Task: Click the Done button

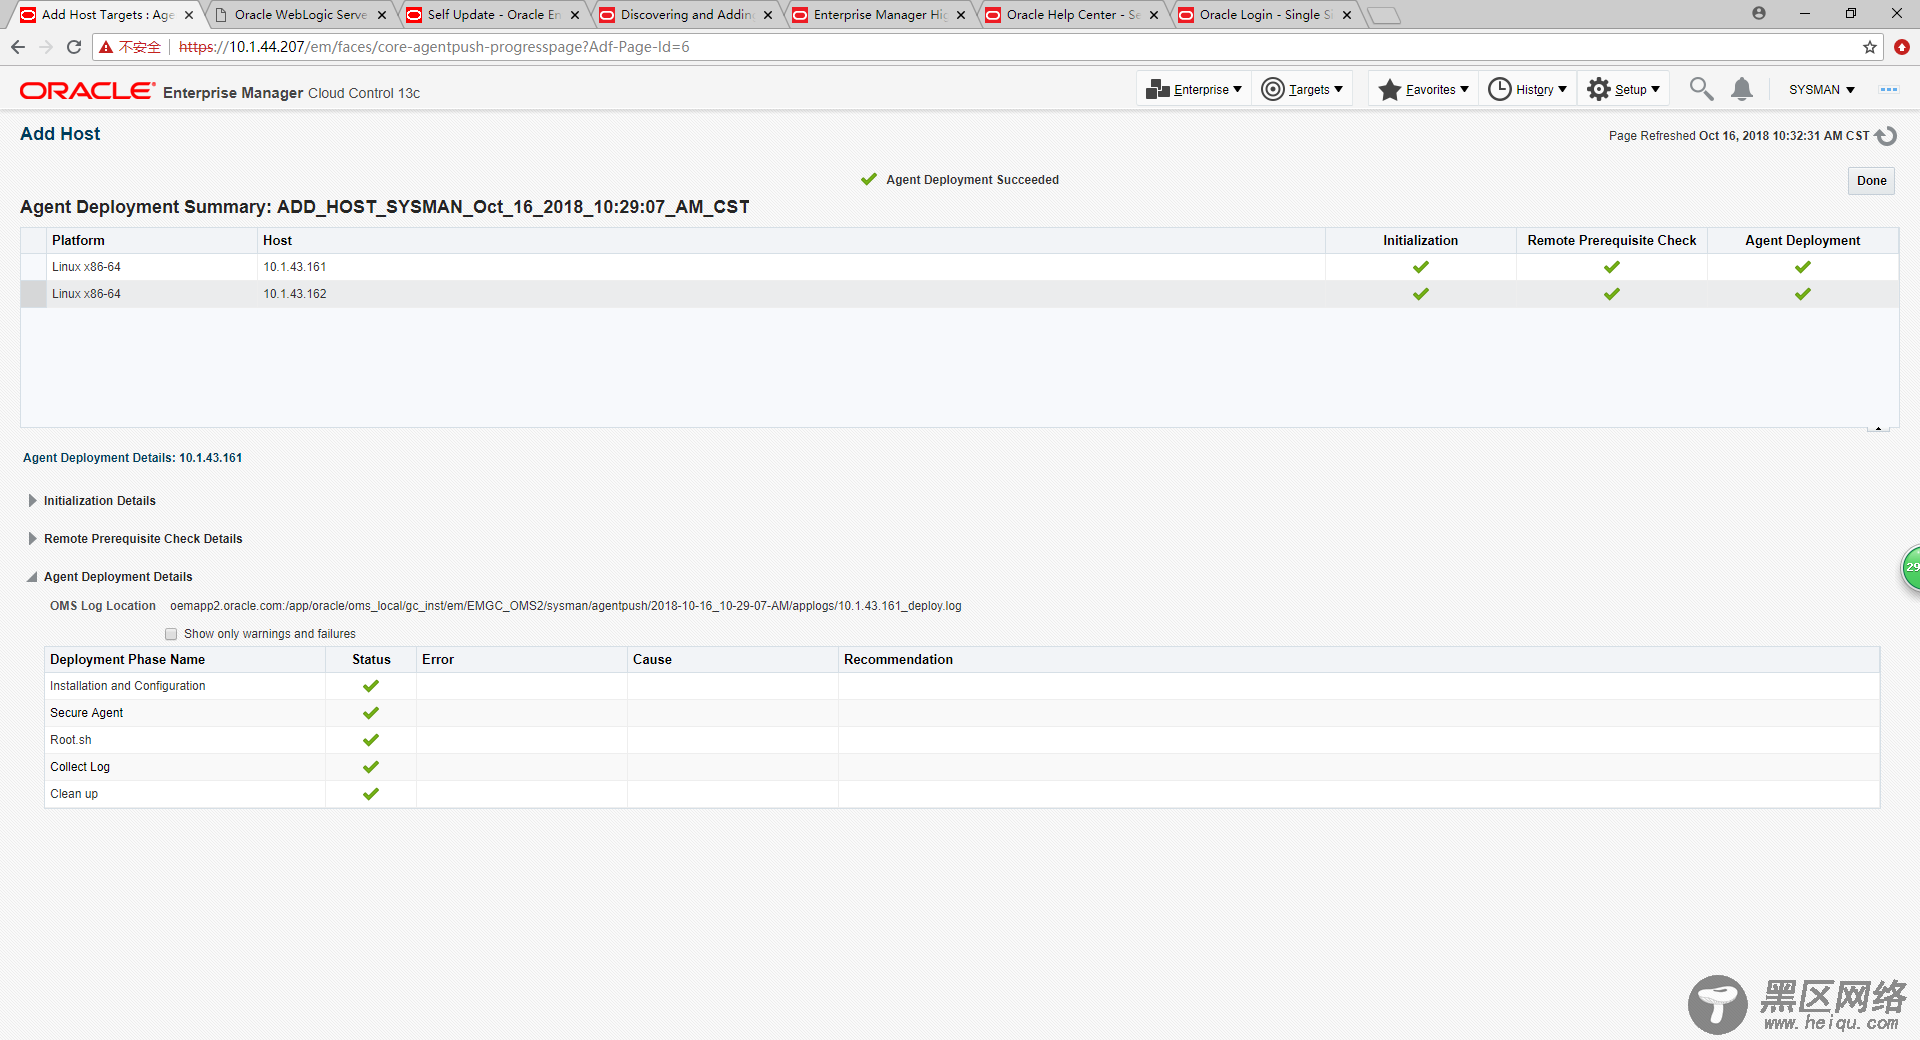Action: point(1871,181)
